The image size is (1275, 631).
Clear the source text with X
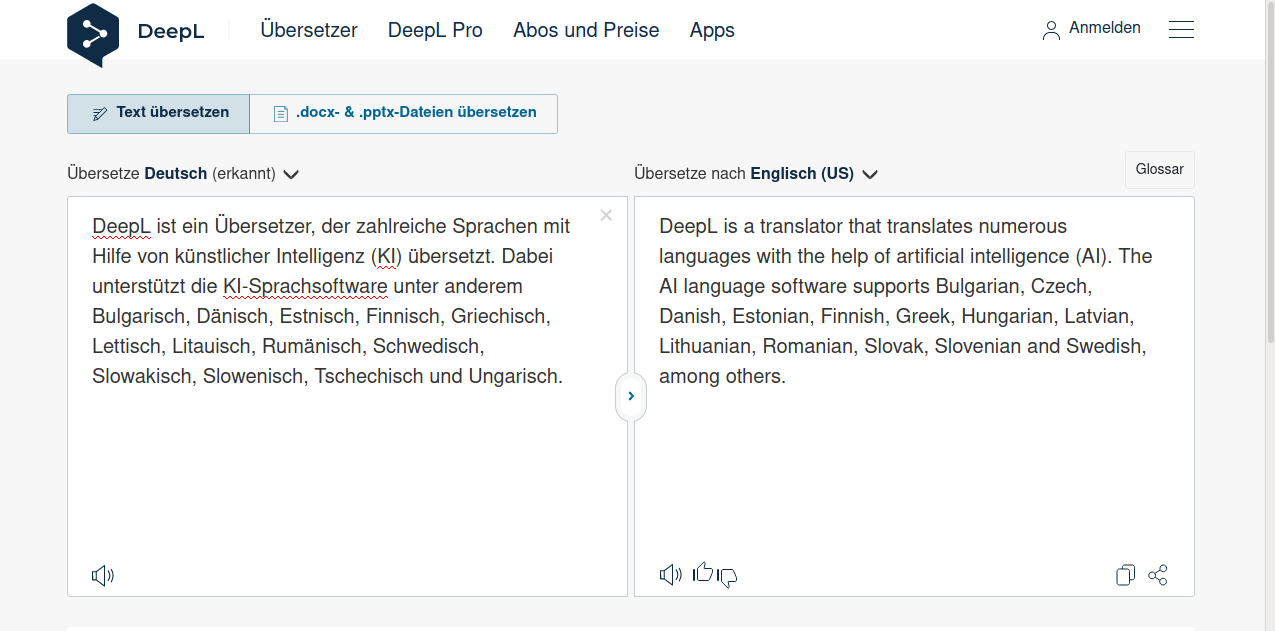coord(606,215)
